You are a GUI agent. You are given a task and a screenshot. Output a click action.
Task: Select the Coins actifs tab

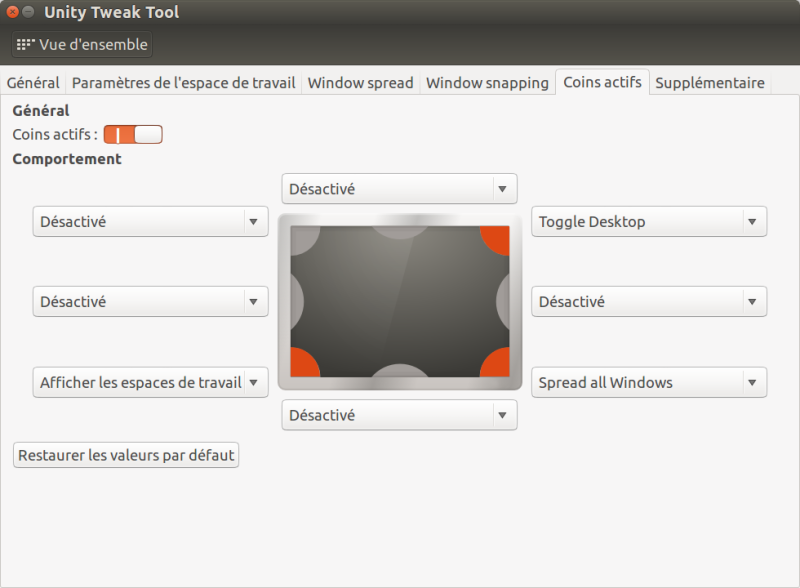(x=602, y=82)
